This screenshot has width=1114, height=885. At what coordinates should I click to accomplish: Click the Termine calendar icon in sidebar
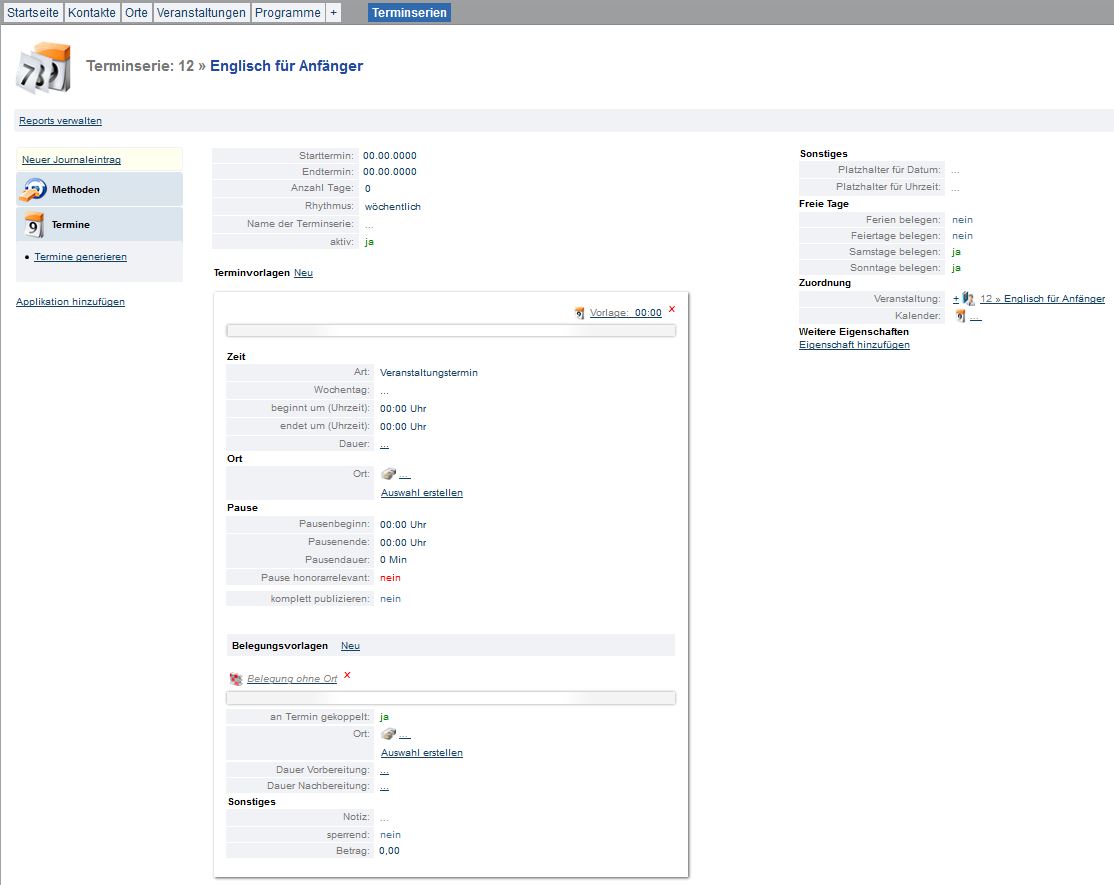point(34,225)
